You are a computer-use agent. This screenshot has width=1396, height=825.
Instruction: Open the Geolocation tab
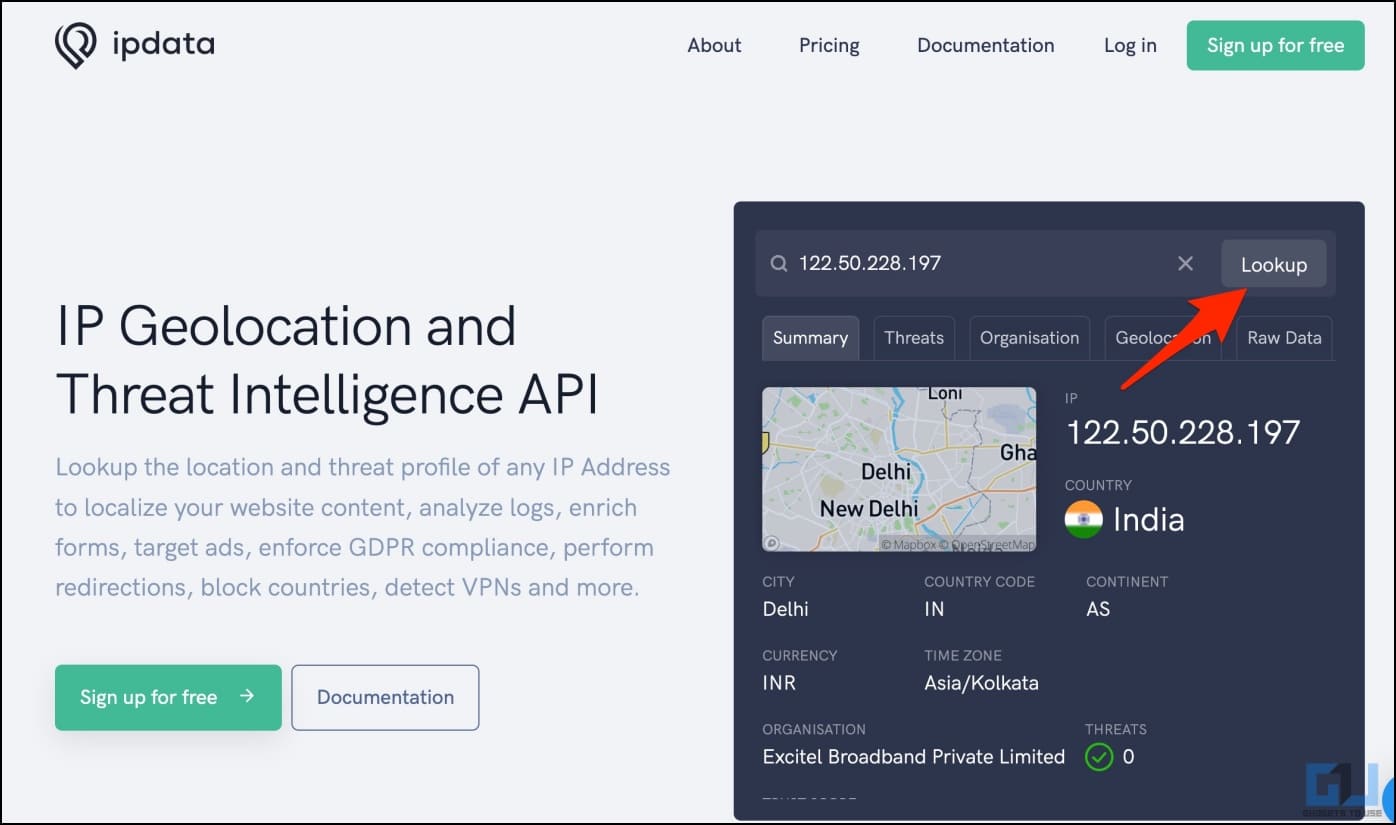(x=1163, y=338)
